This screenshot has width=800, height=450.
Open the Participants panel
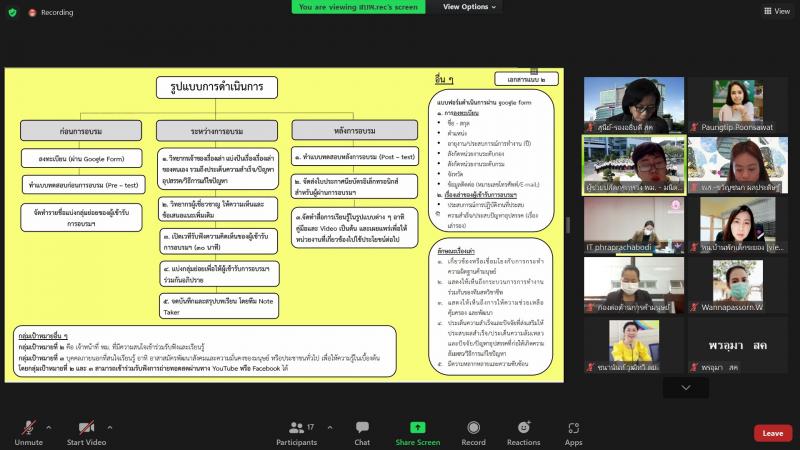[x=296, y=433]
